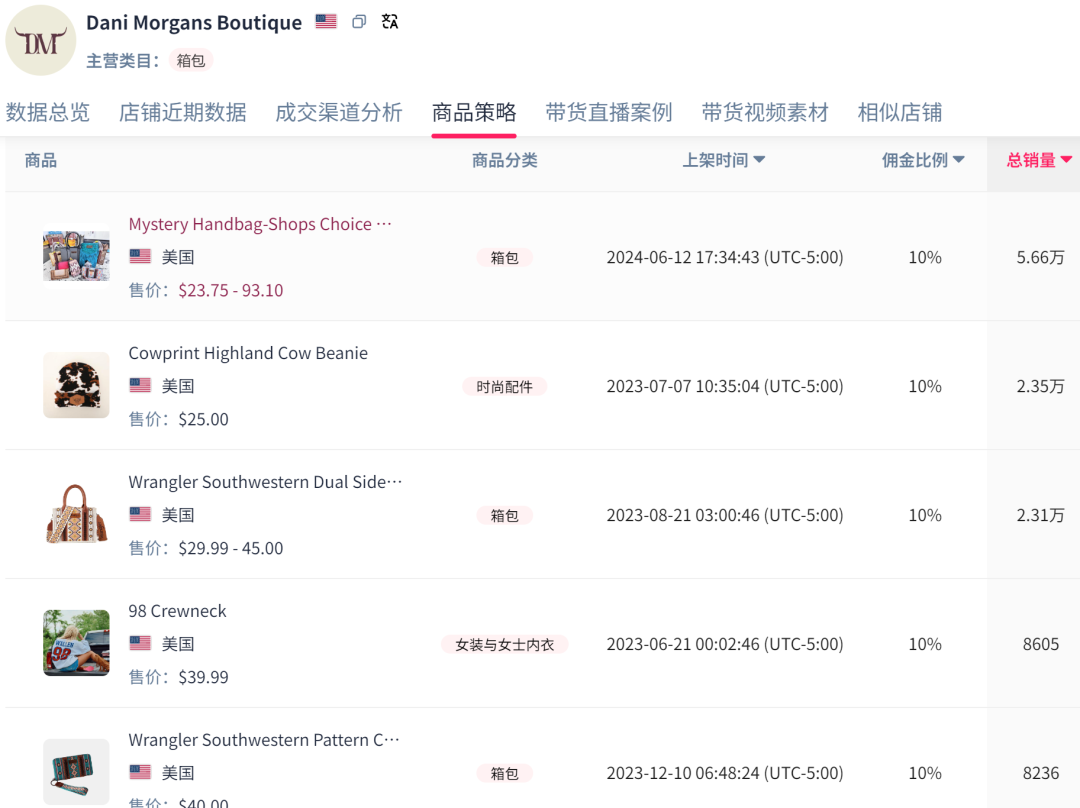Viewport: 1080px width, 808px height.
Task: Open the 带货直播案例 tab
Action: pos(609,112)
